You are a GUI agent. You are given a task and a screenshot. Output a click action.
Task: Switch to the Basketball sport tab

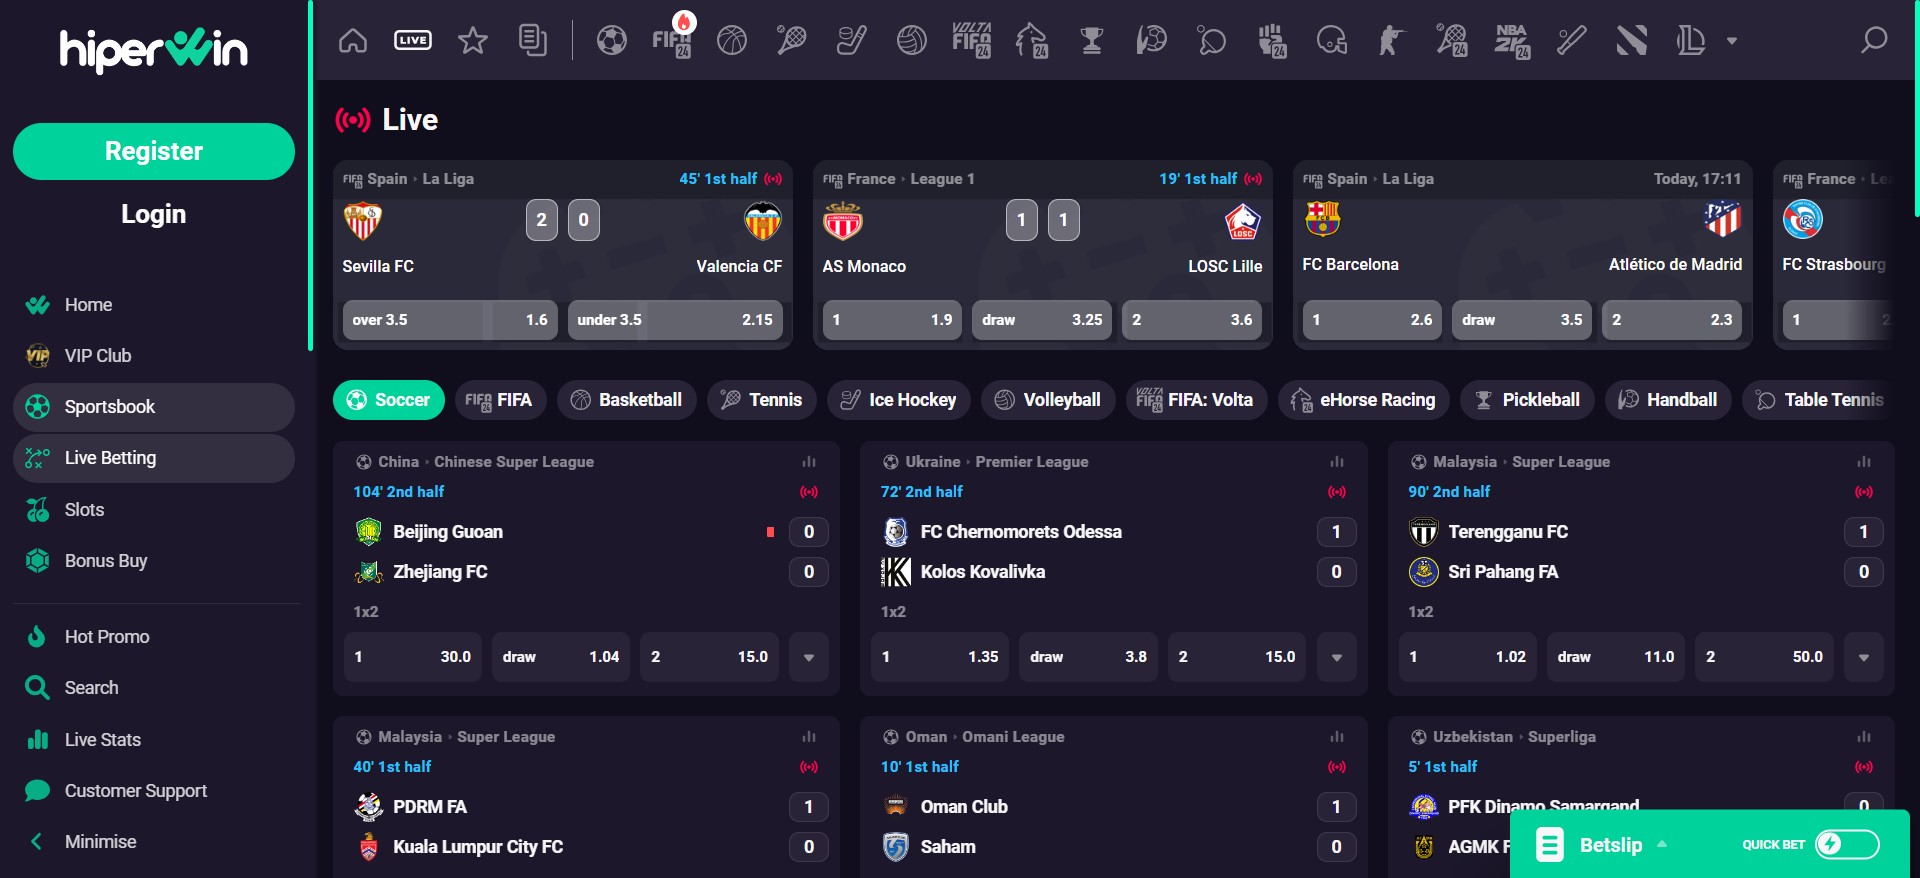tap(627, 400)
